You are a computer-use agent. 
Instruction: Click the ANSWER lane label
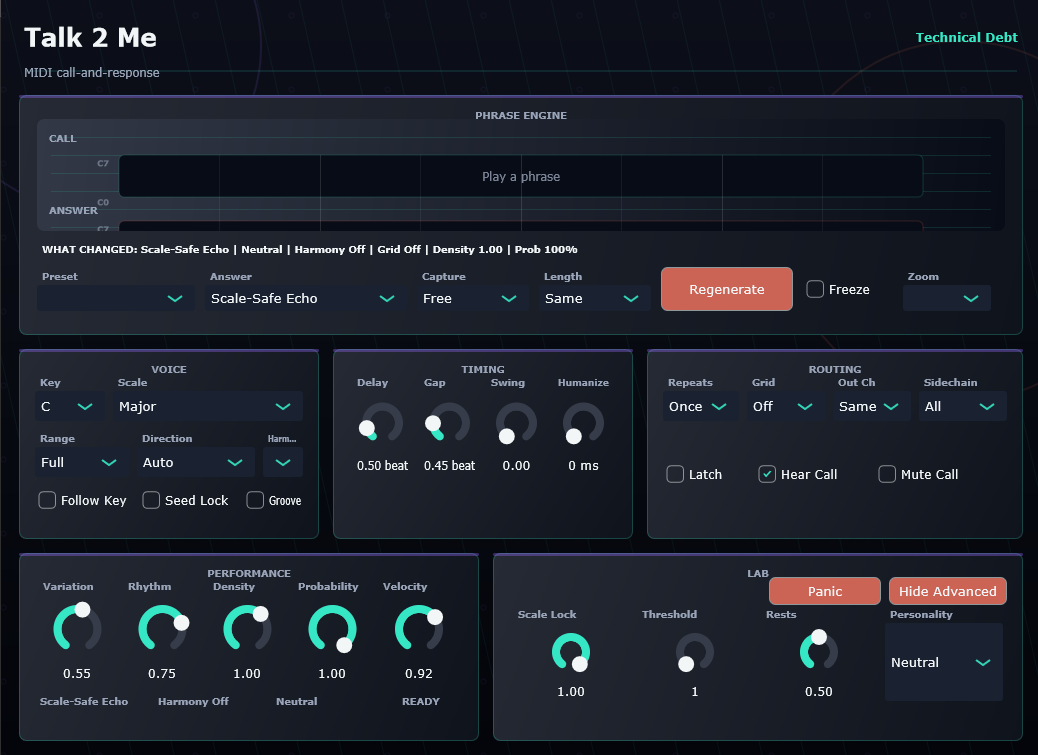73,210
